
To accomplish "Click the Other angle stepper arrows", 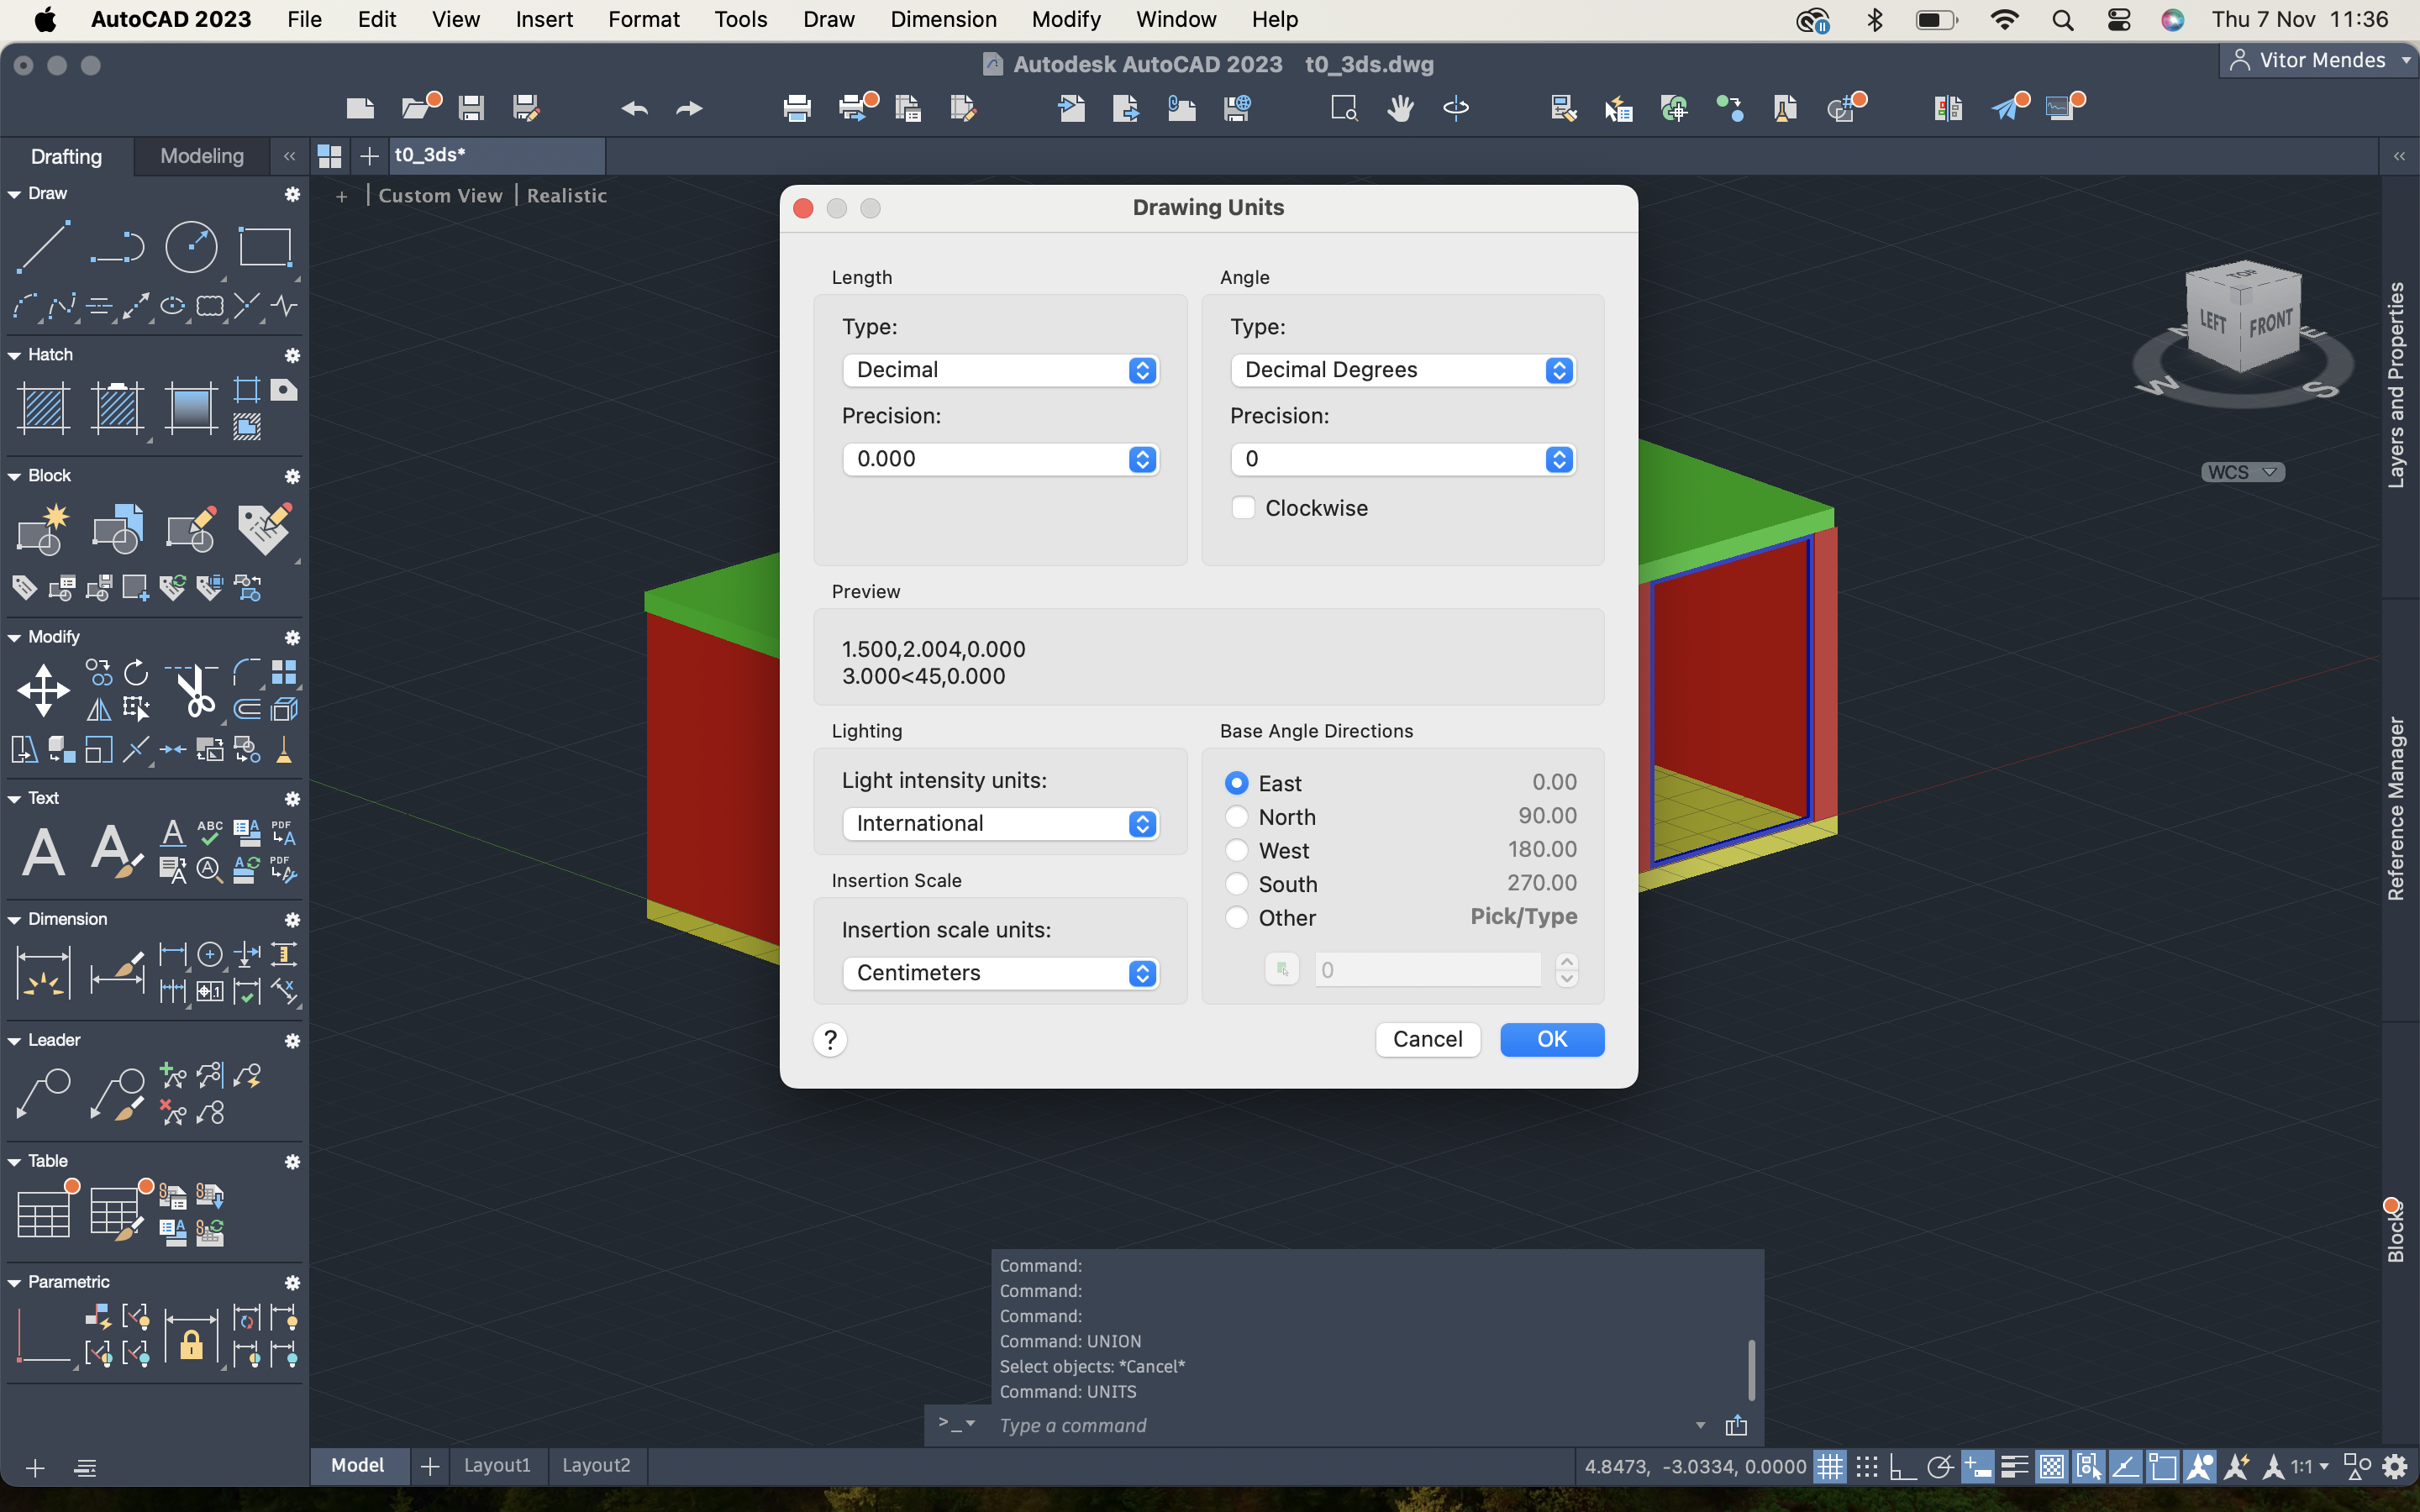I will click(1567, 969).
